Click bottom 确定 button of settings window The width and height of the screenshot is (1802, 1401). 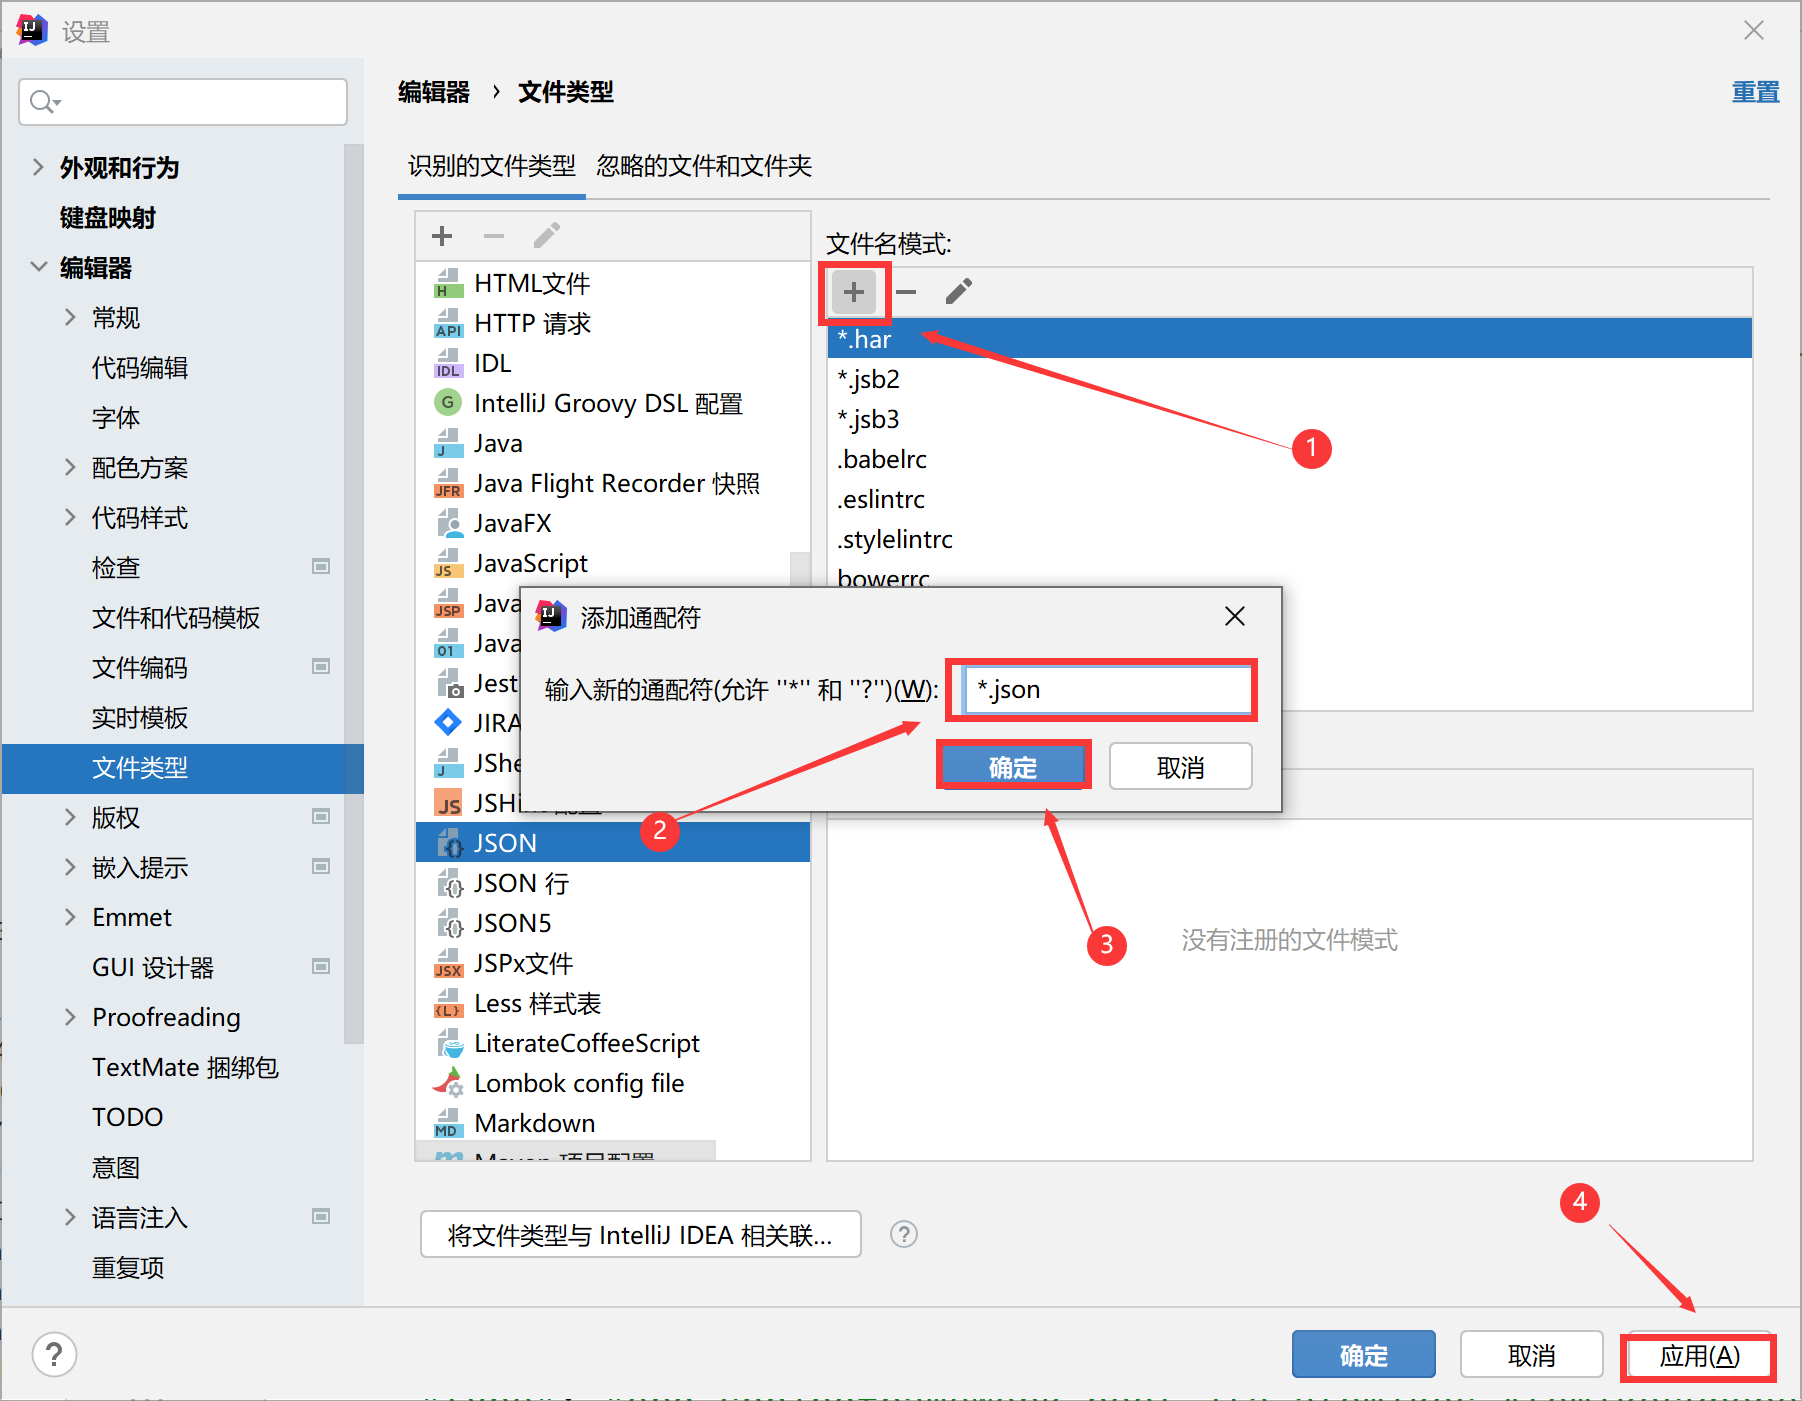[x=1364, y=1355]
